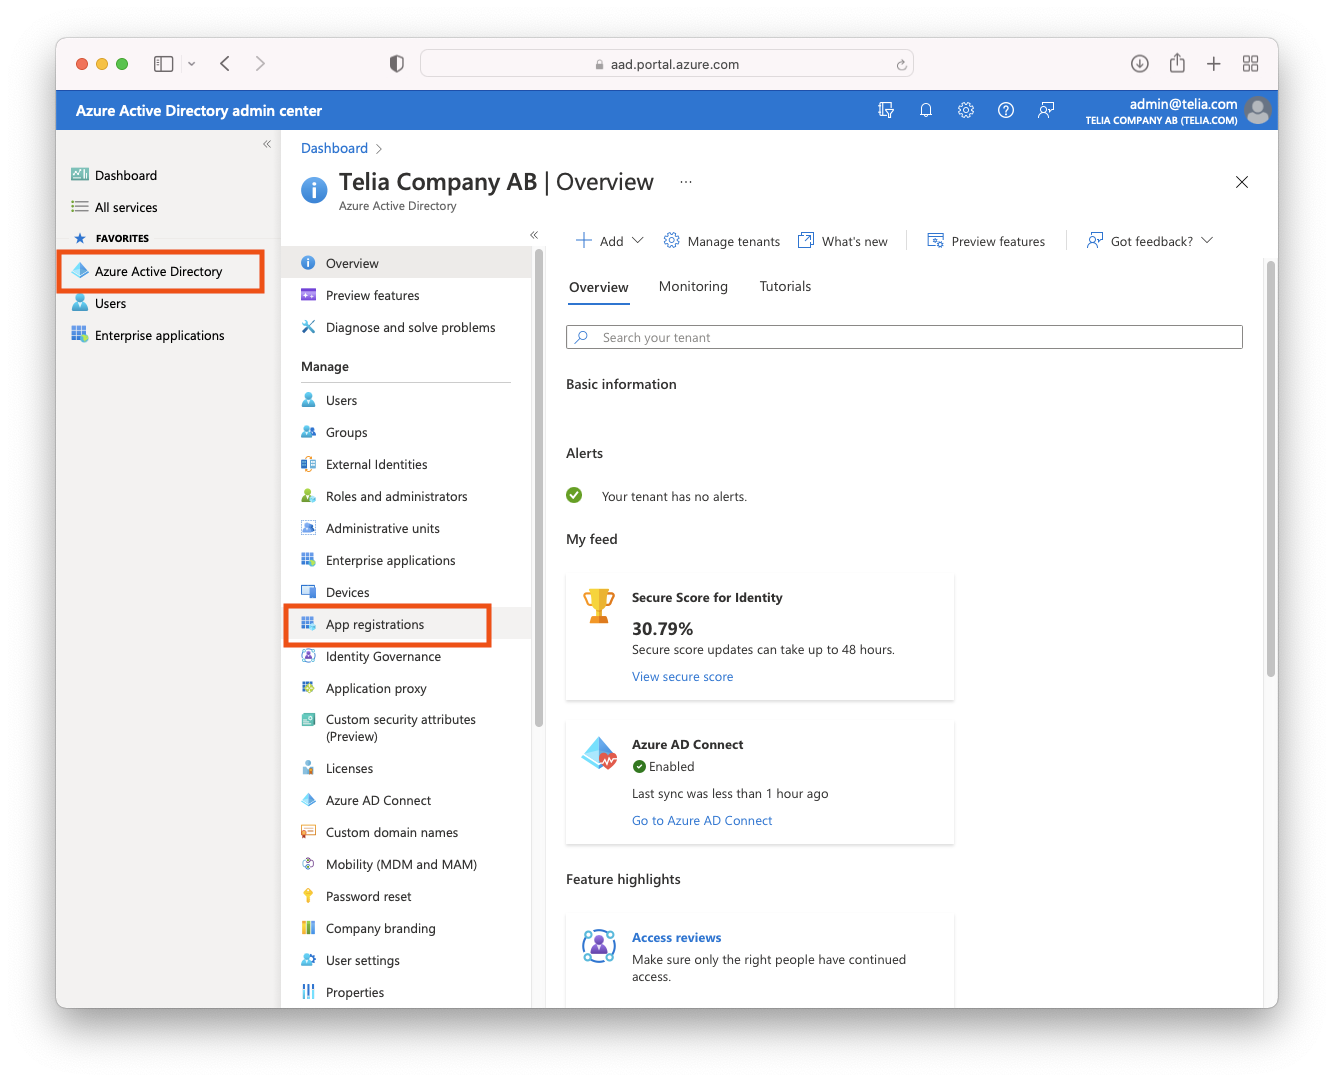Click the Manage tenants gear icon
Viewport: 1334px width, 1082px height.
(x=672, y=240)
